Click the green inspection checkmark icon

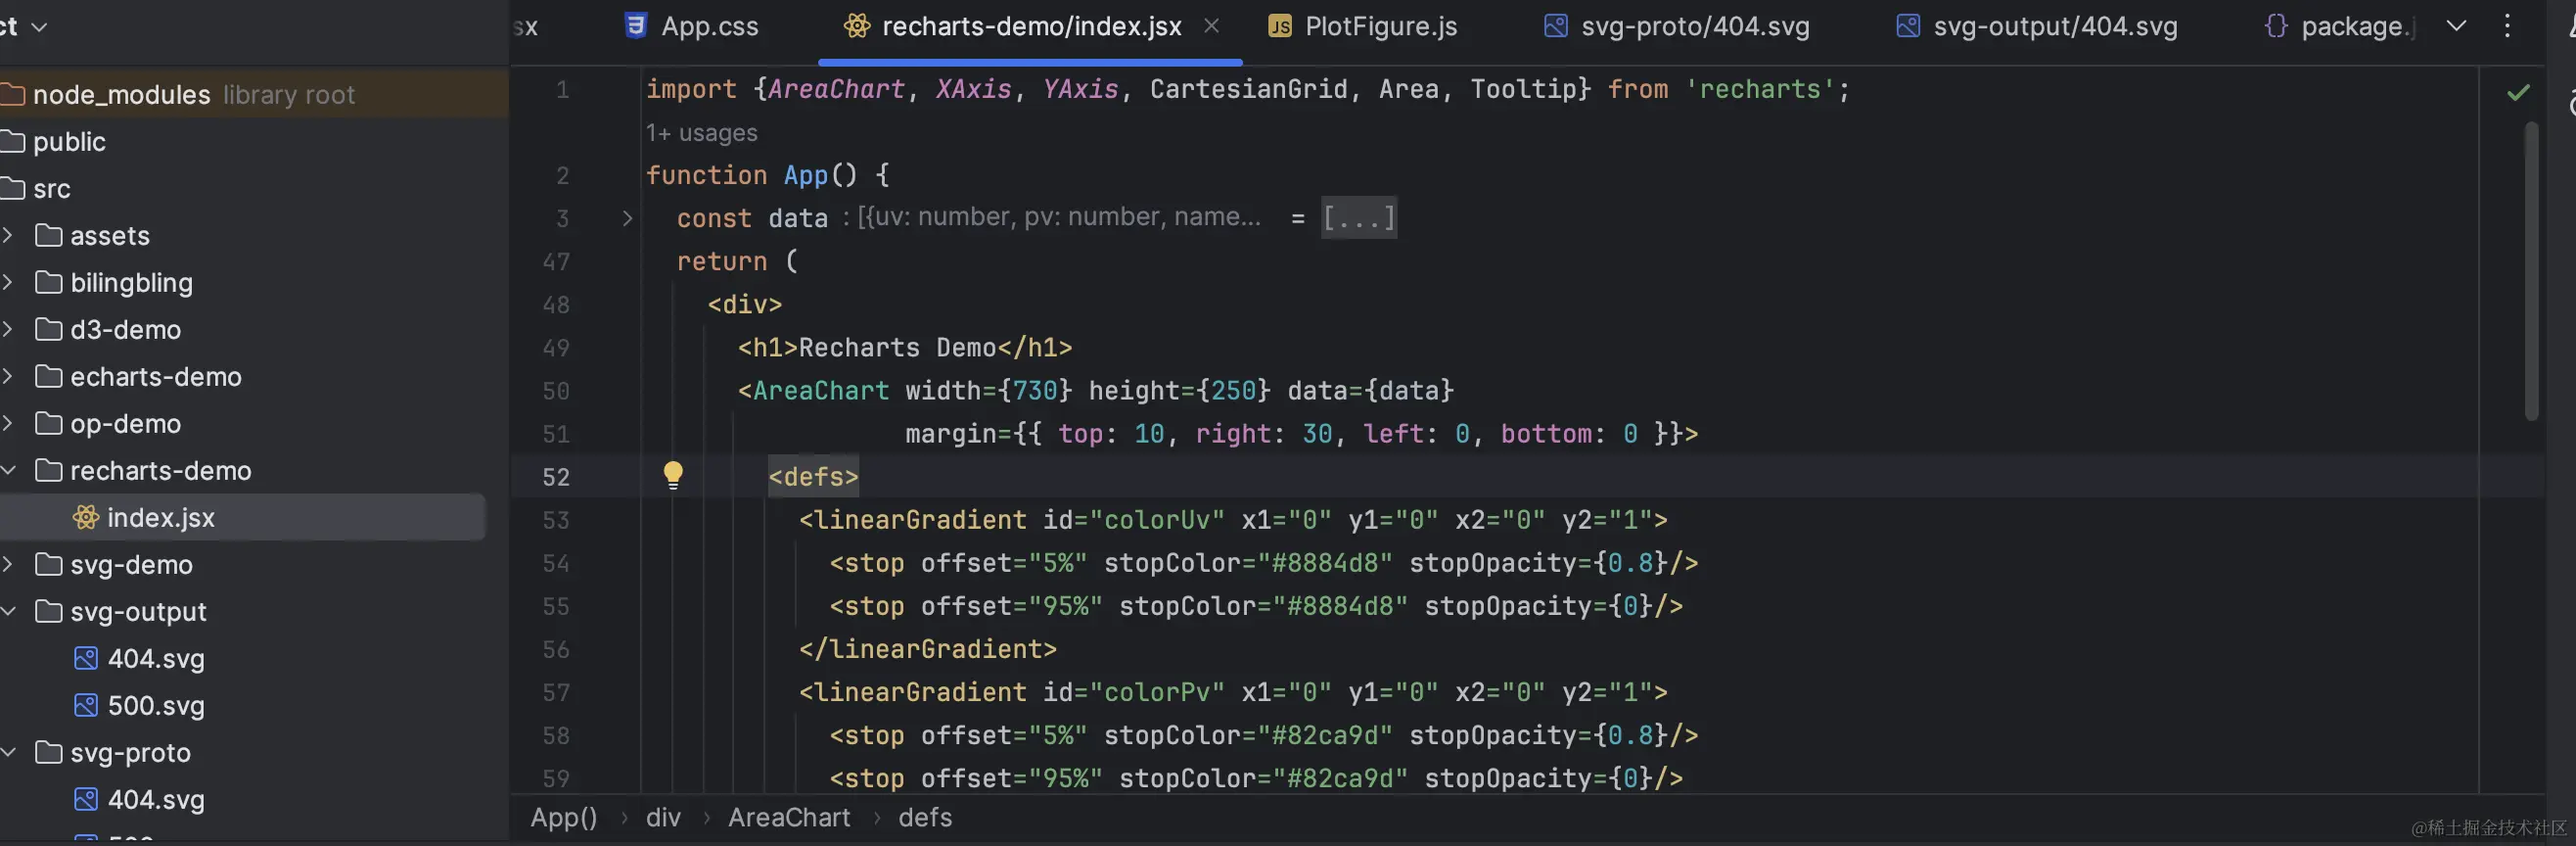pos(2518,93)
